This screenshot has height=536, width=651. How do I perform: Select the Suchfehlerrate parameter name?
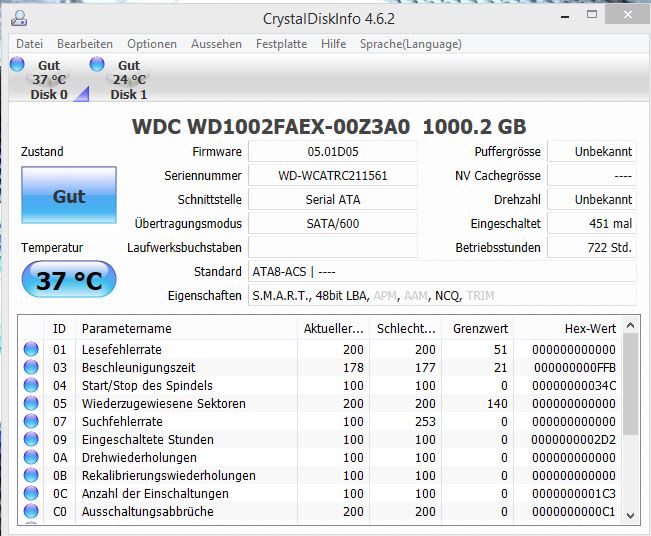pyautogui.click(x=122, y=421)
